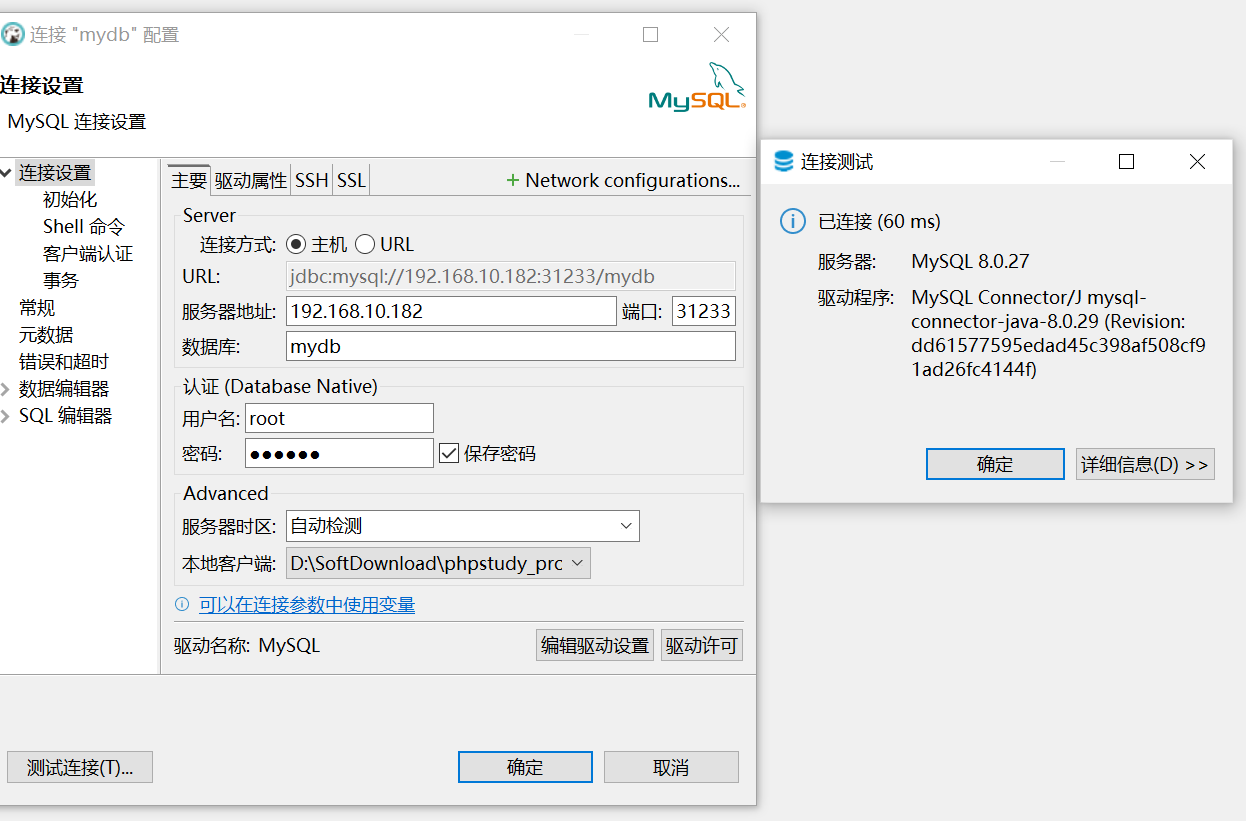Select 事务 in the left tree
The width and height of the screenshot is (1246, 821).
click(x=61, y=281)
